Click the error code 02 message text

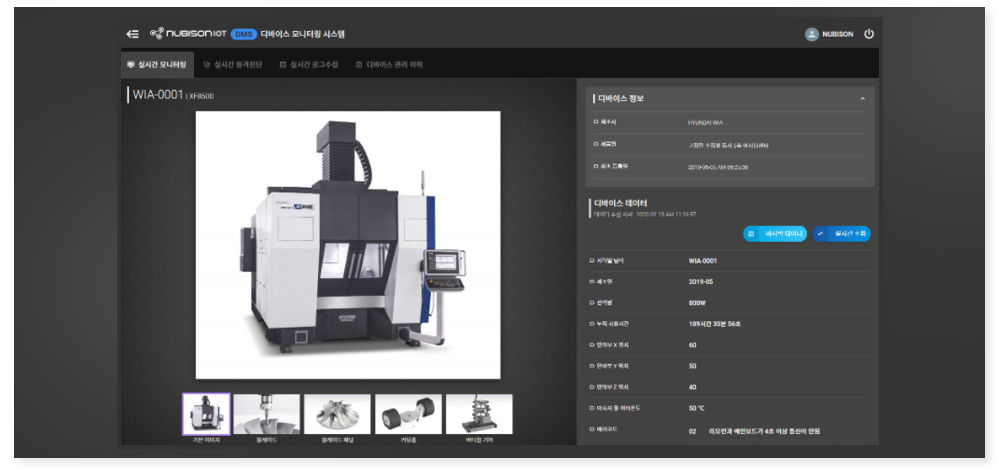click(764, 431)
